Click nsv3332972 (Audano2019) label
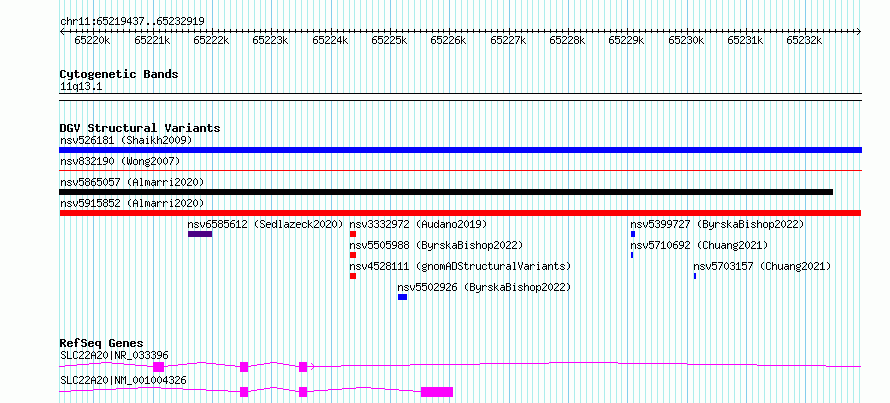 [418, 224]
